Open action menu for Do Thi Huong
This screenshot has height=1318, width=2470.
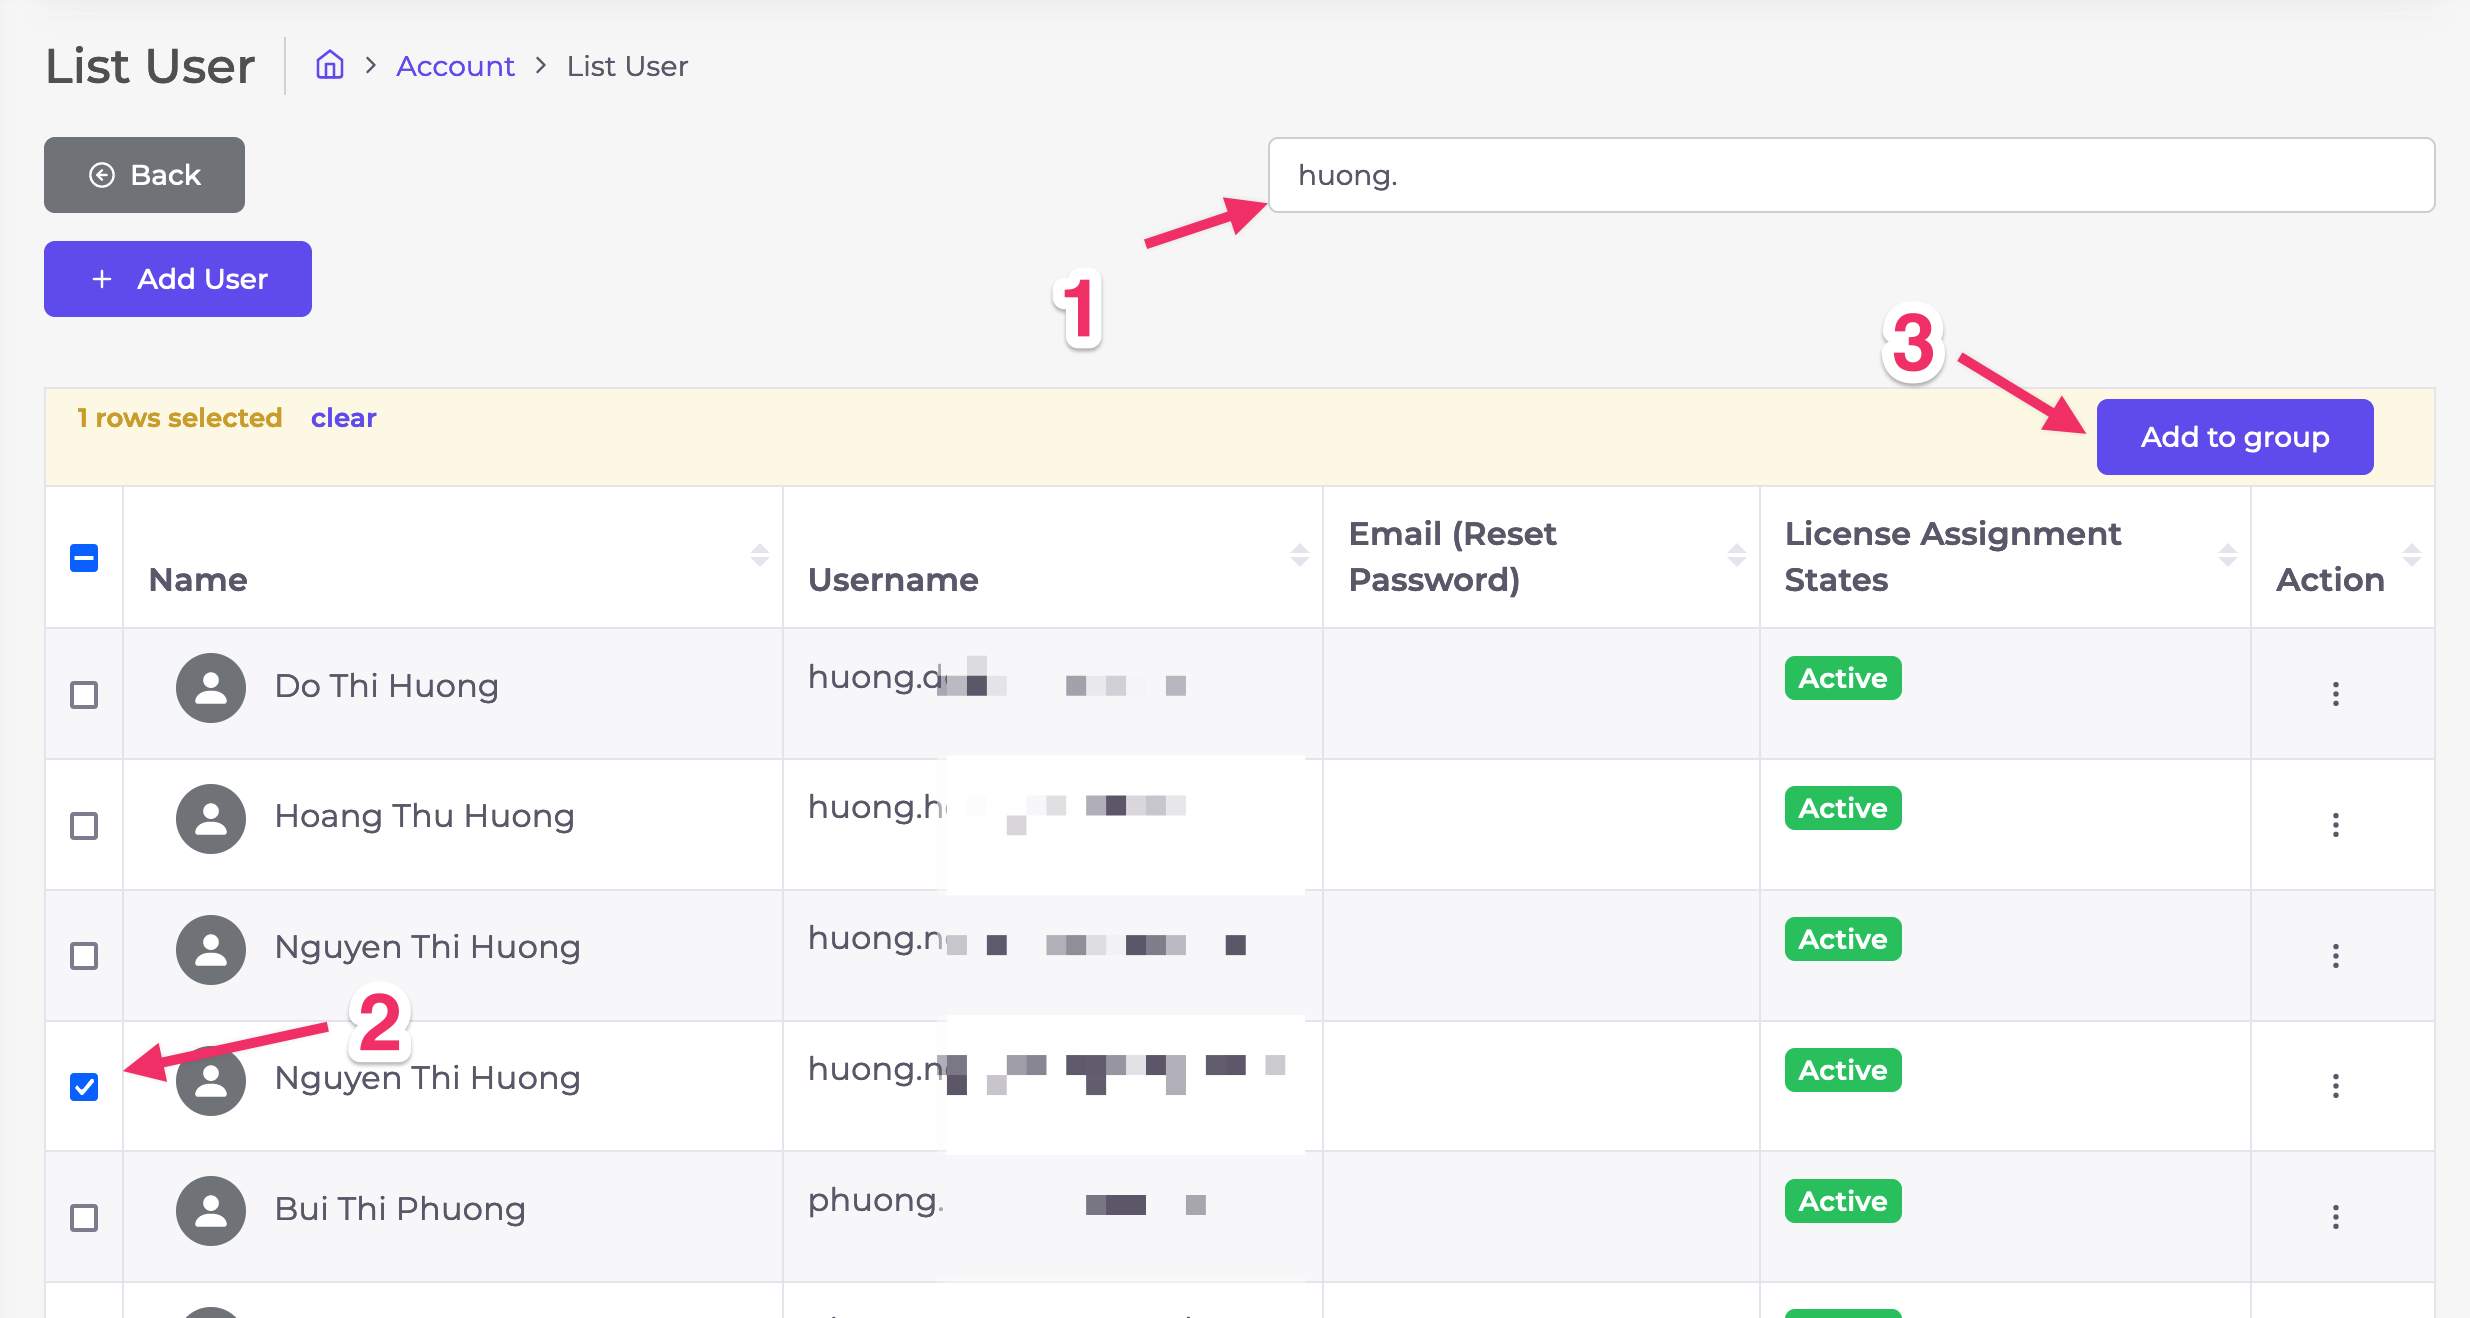point(2335,694)
